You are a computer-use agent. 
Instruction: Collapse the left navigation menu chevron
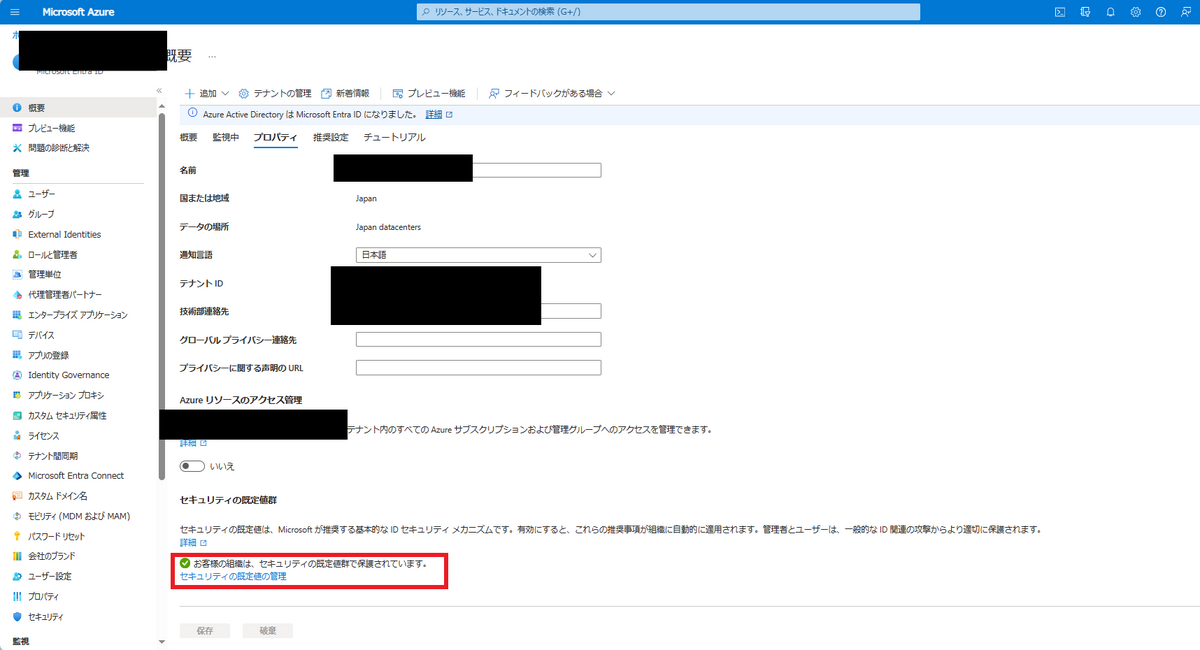[x=160, y=91]
